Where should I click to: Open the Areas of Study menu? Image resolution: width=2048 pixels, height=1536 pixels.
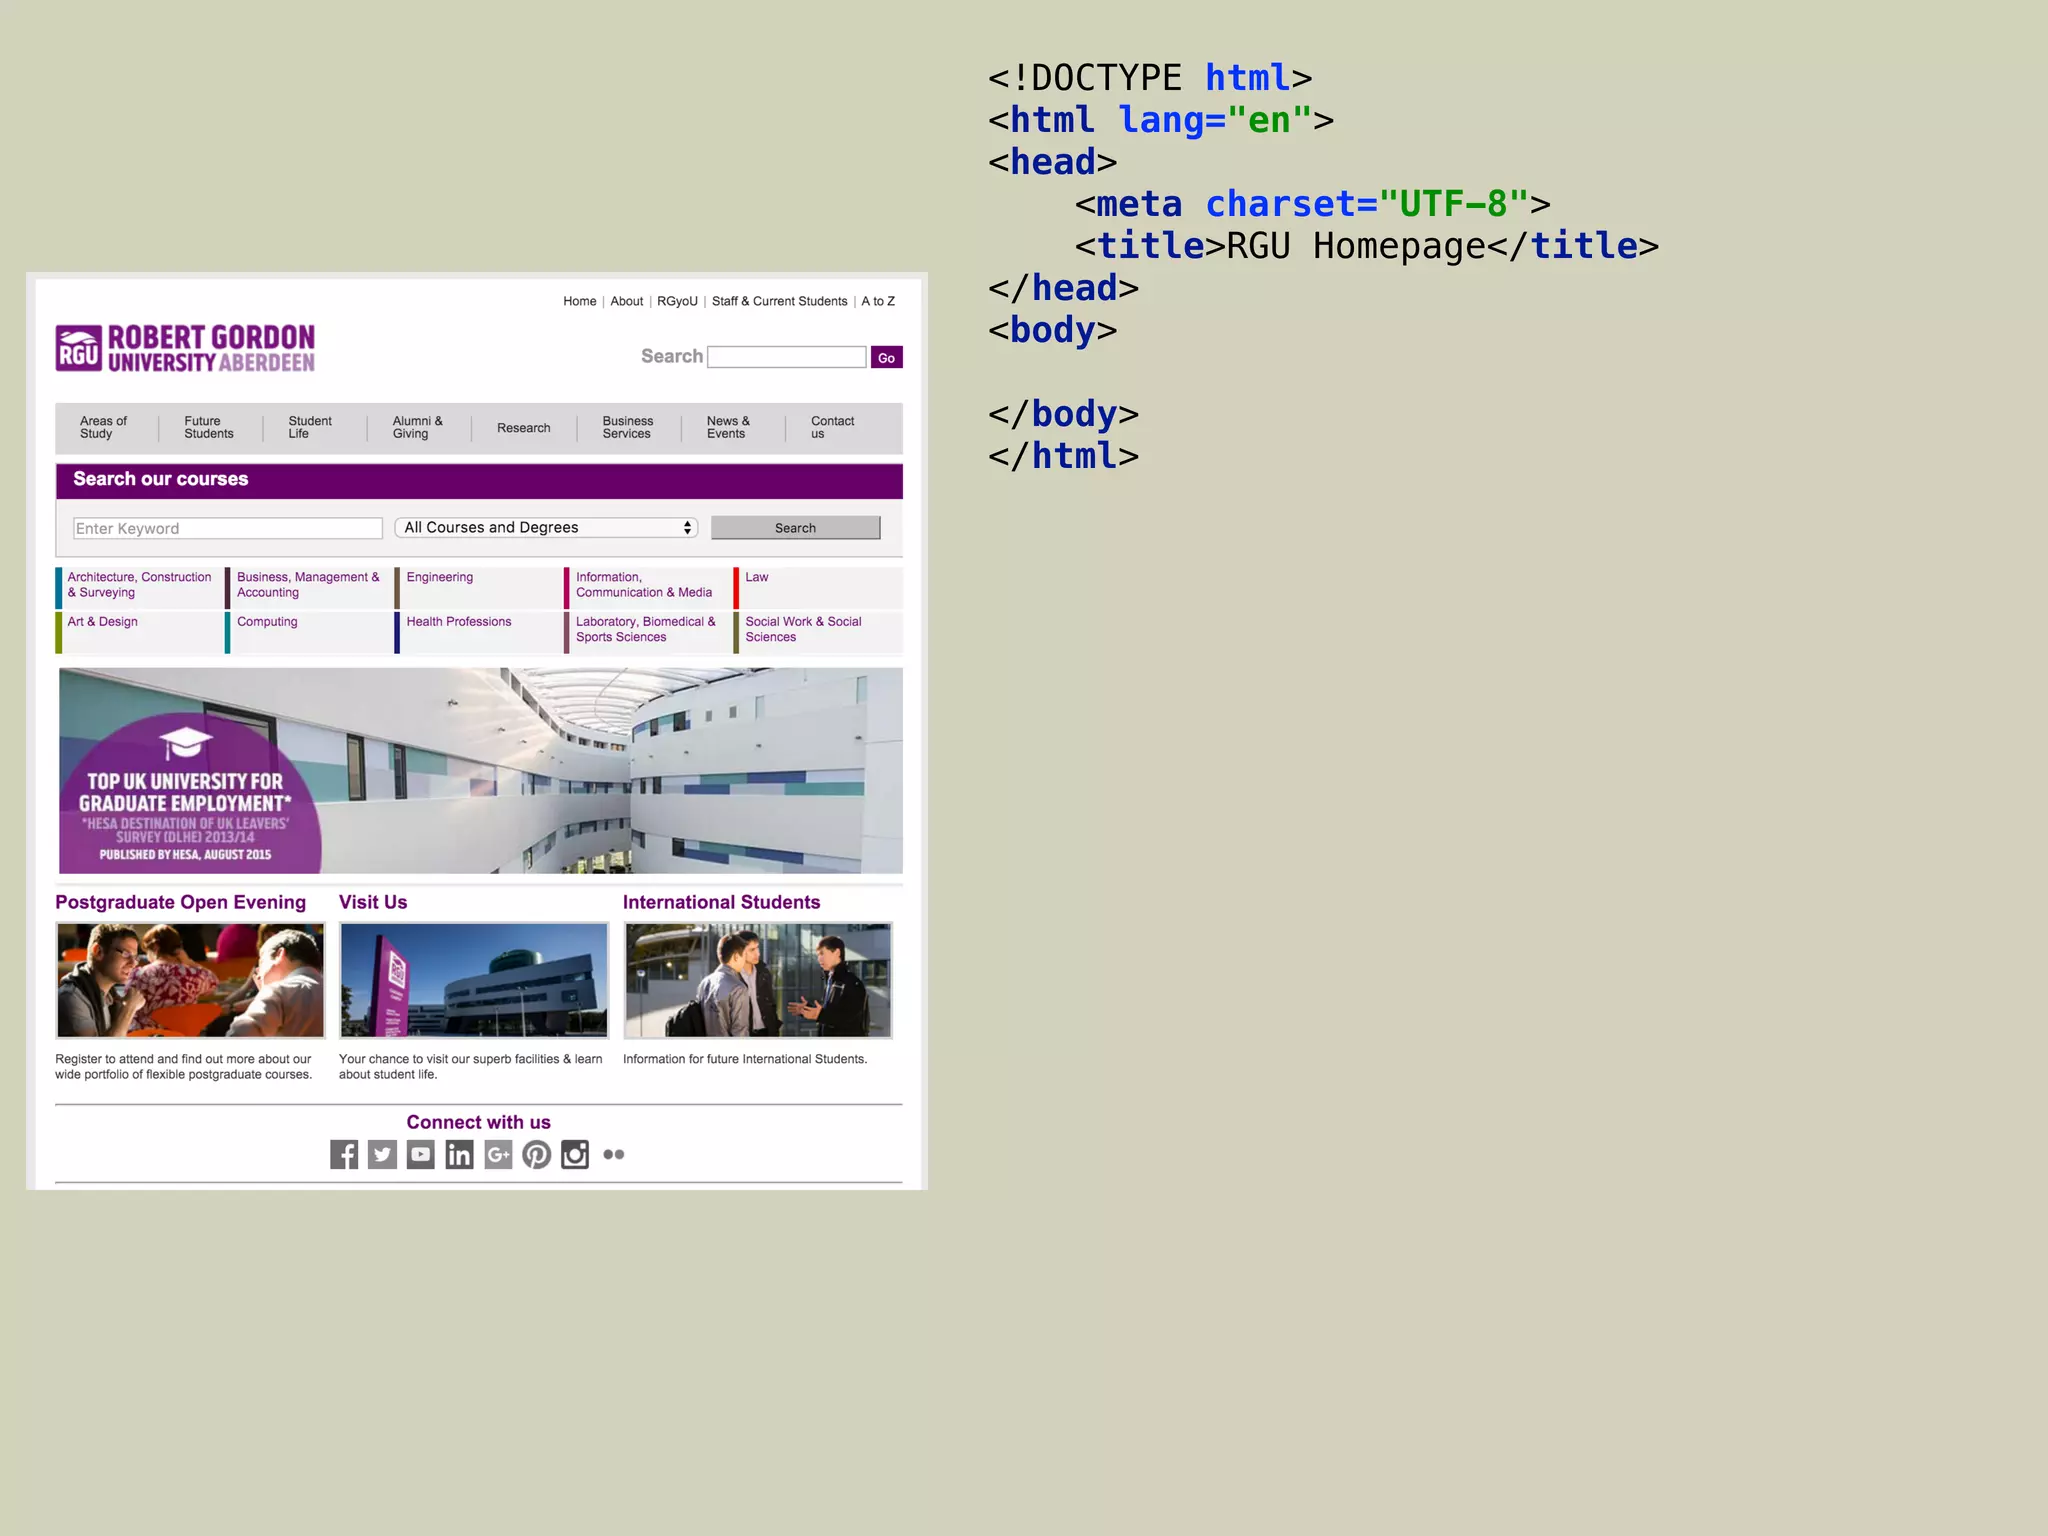tap(103, 427)
